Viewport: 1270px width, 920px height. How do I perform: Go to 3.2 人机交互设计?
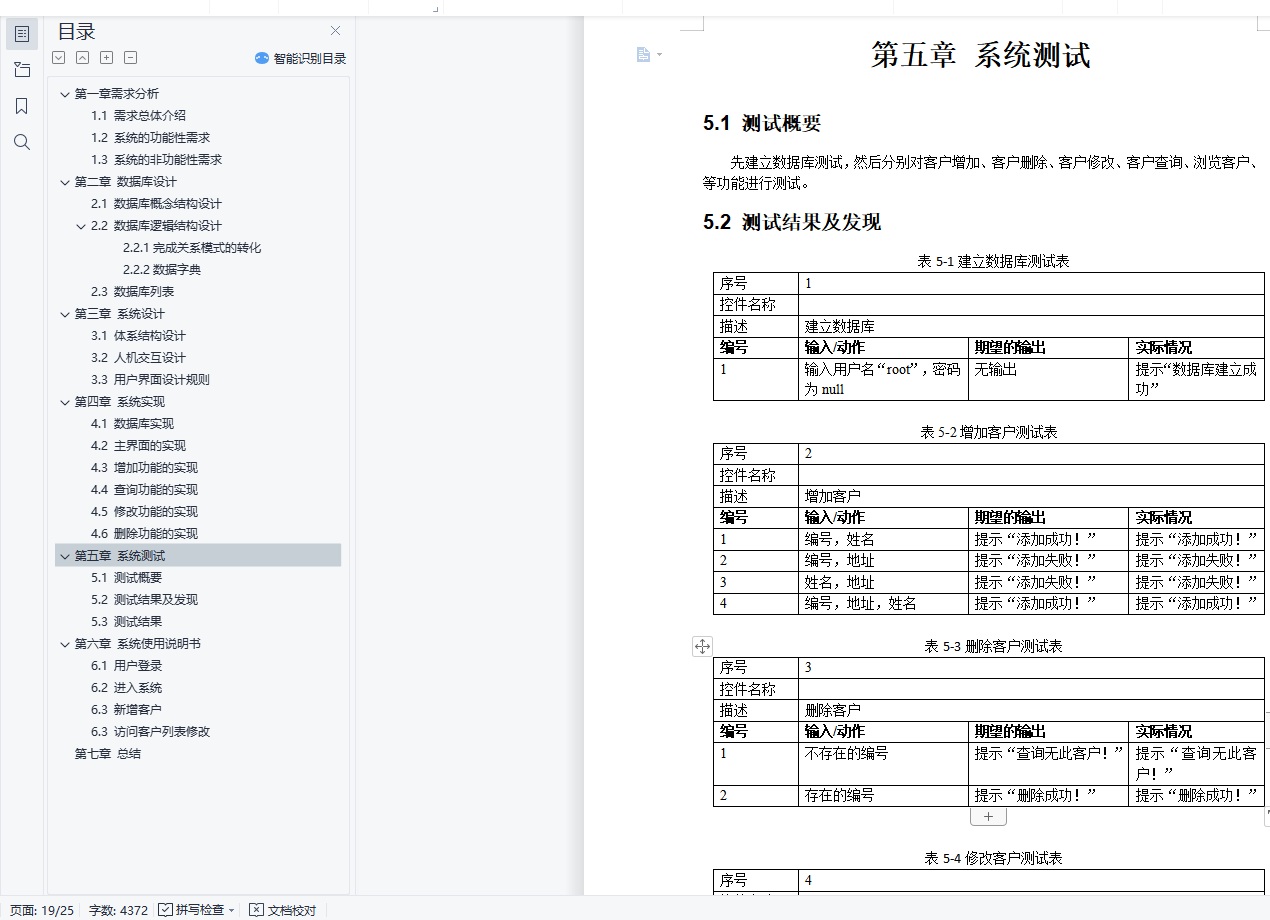point(138,358)
